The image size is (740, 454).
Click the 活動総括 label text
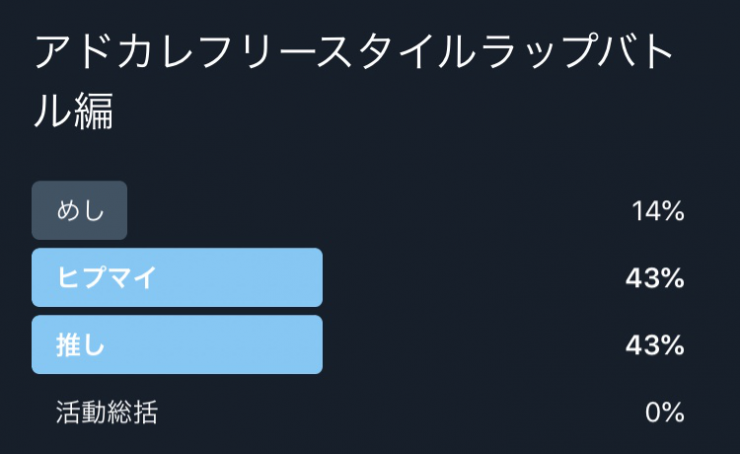click(x=107, y=412)
